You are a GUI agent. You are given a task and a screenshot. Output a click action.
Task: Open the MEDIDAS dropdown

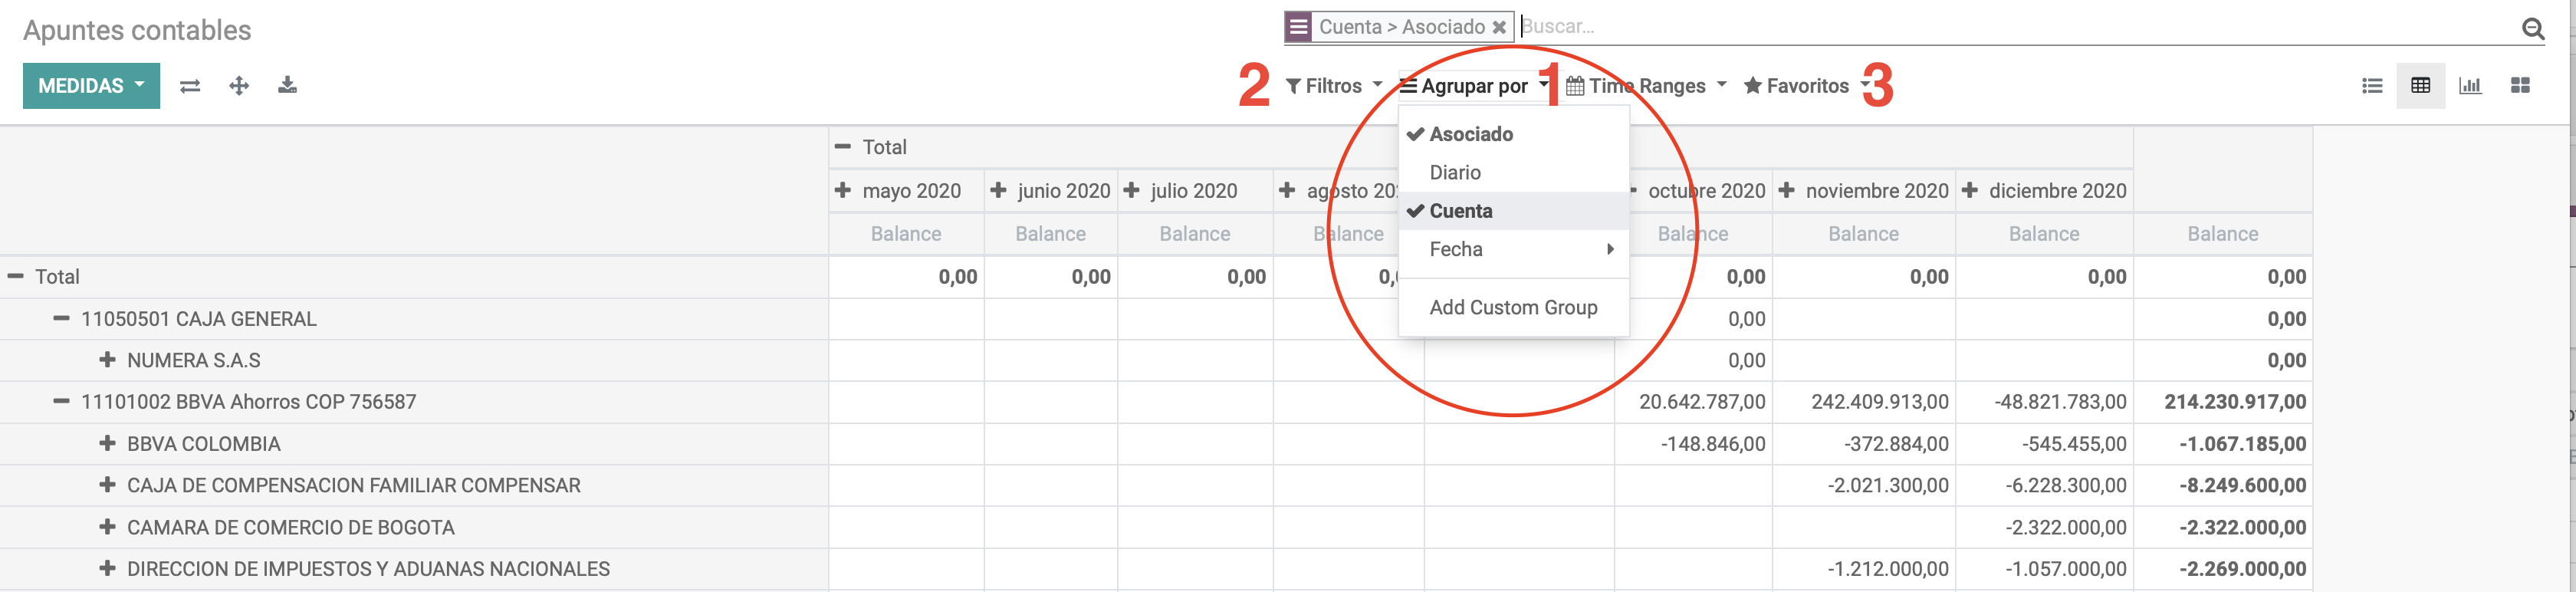click(91, 86)
